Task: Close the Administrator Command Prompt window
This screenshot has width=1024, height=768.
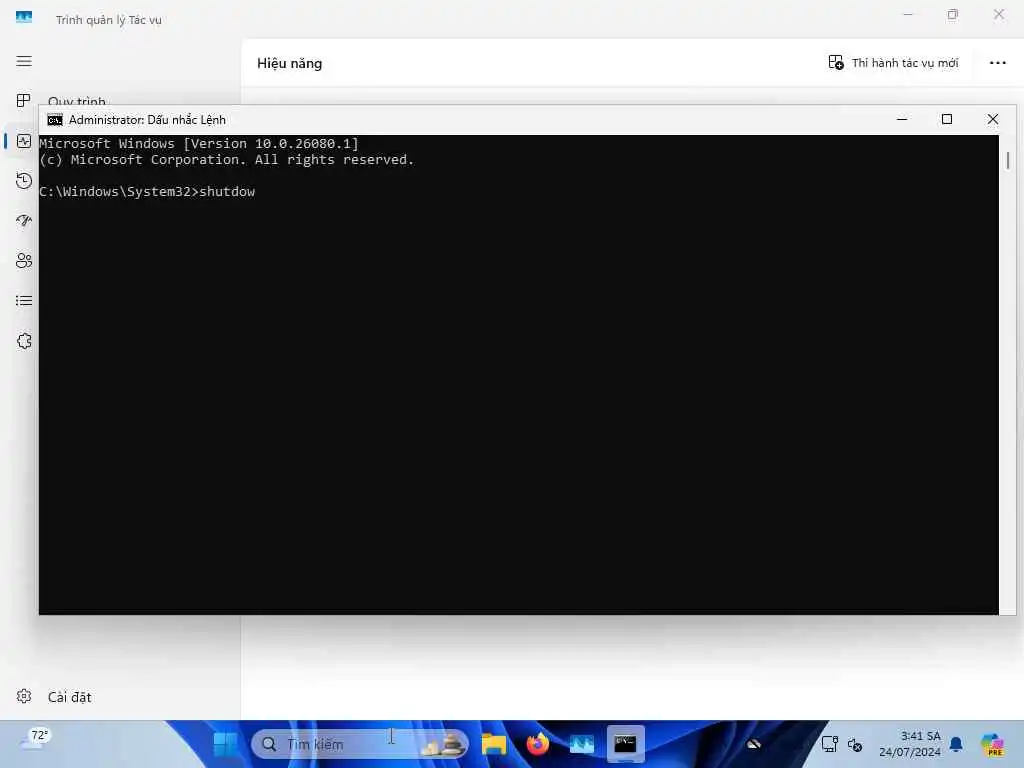Action: [x=993, y=120]
